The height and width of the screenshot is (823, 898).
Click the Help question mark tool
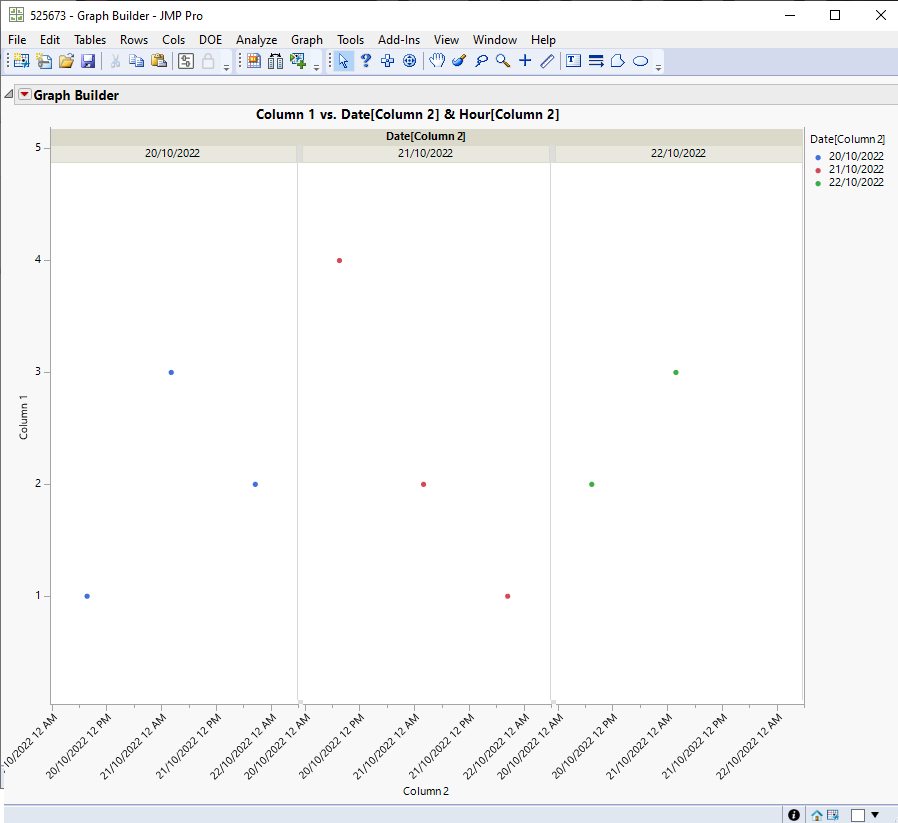(366, 61)
